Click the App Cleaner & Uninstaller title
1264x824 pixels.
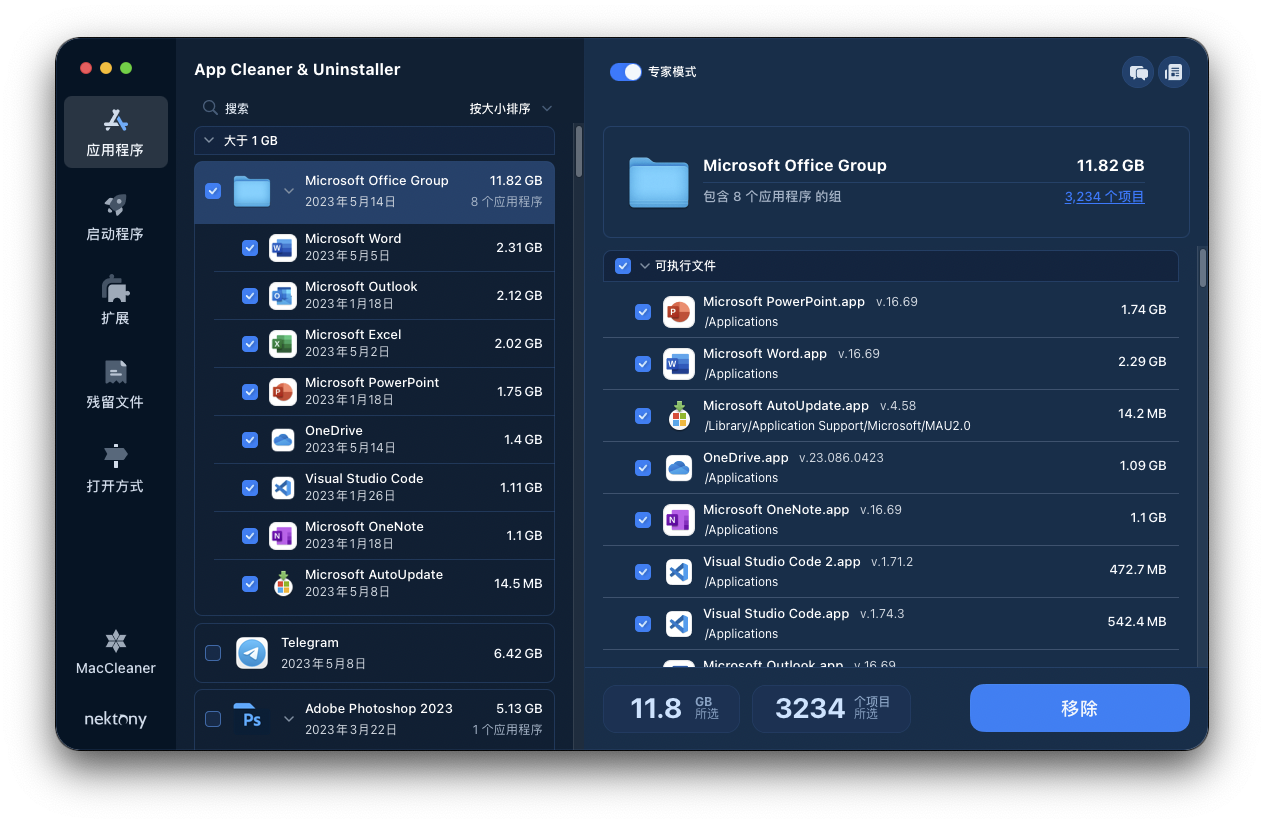pyautogui.click(x=297, y=69)
